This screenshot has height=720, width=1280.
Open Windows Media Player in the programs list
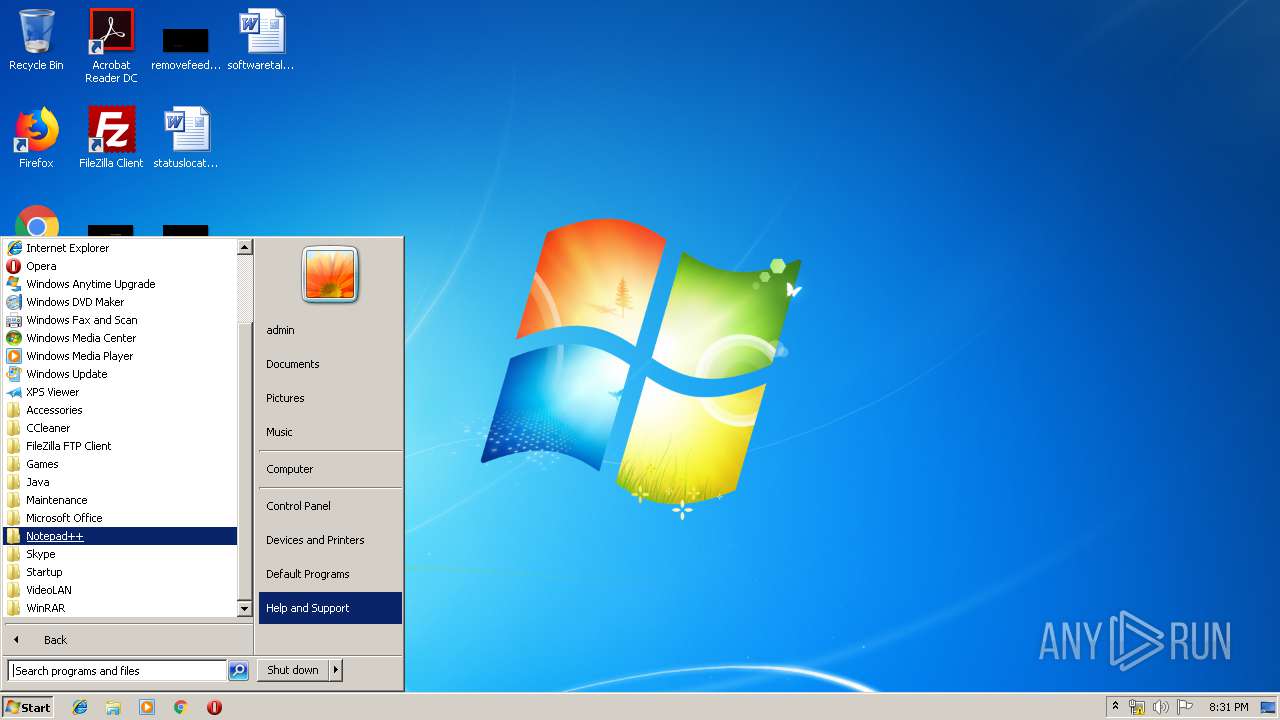[x=120, y=356]
